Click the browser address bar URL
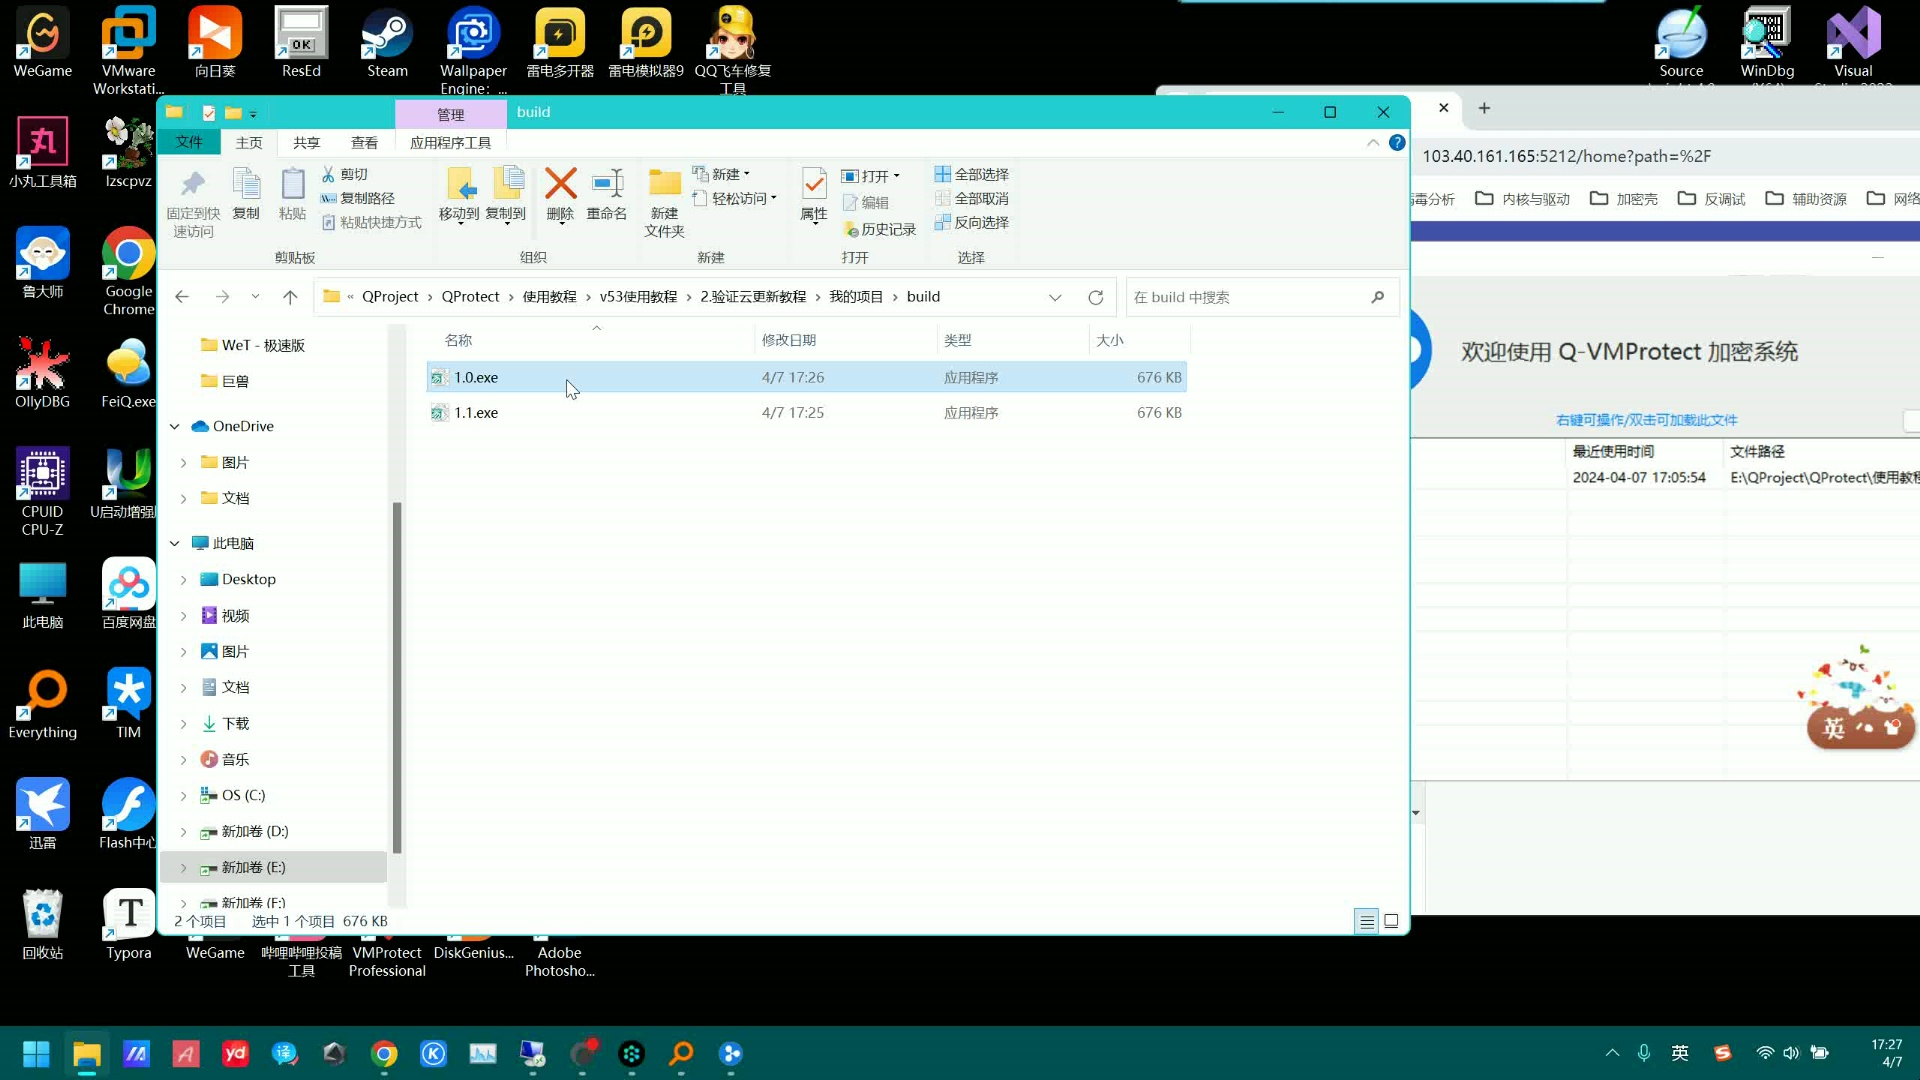This screenshot has width=1920, height=1080. pos(1566,156)
